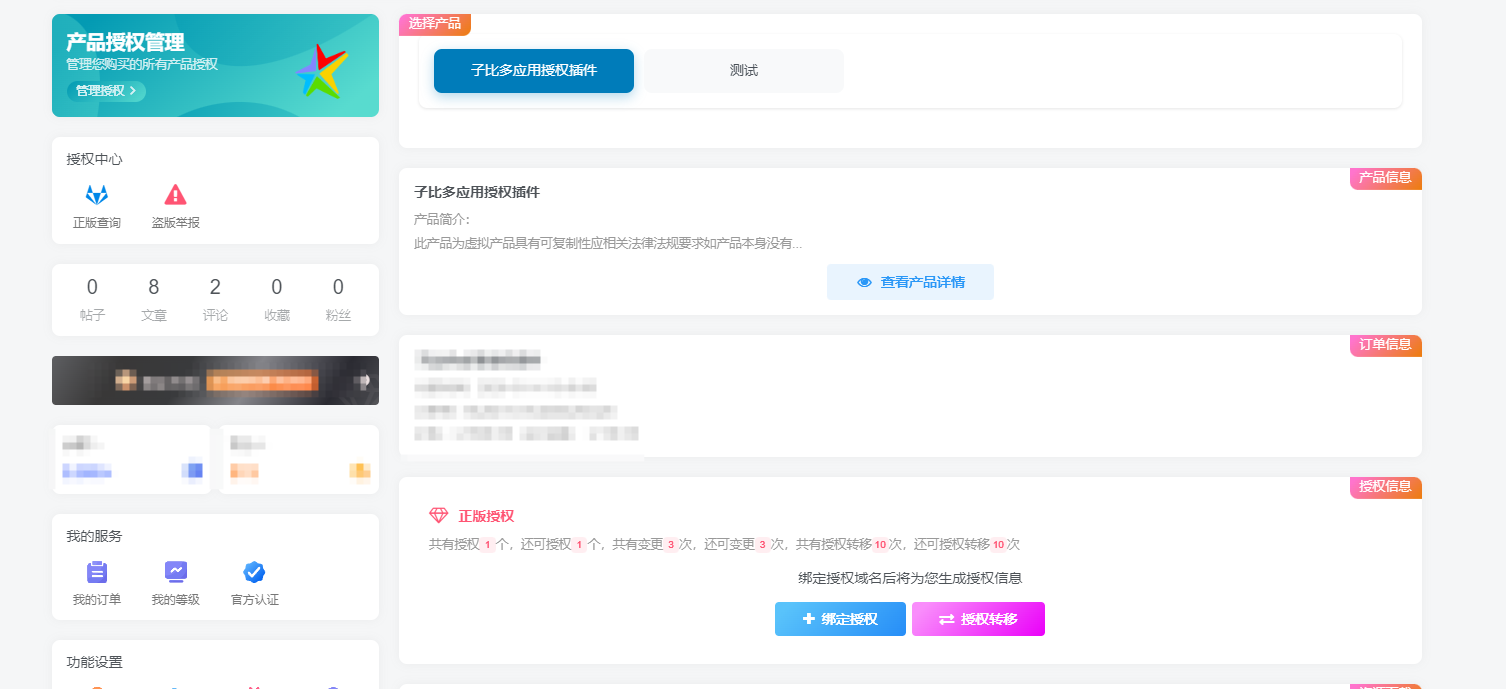Select the 子比多应用授权插件 product tab
Viewport: 1506px width, 689px height.
533,71
